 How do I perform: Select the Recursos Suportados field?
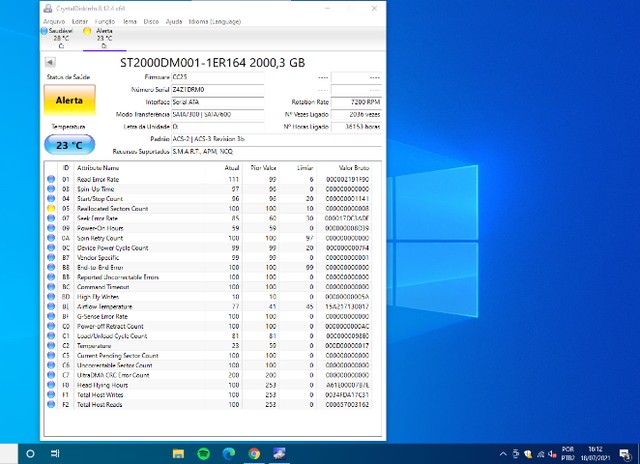276,151
